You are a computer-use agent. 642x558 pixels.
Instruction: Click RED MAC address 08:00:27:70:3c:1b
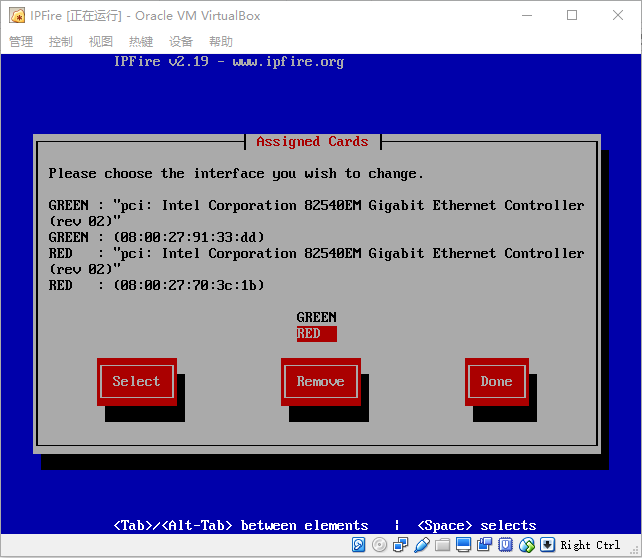tap(189, 285)
